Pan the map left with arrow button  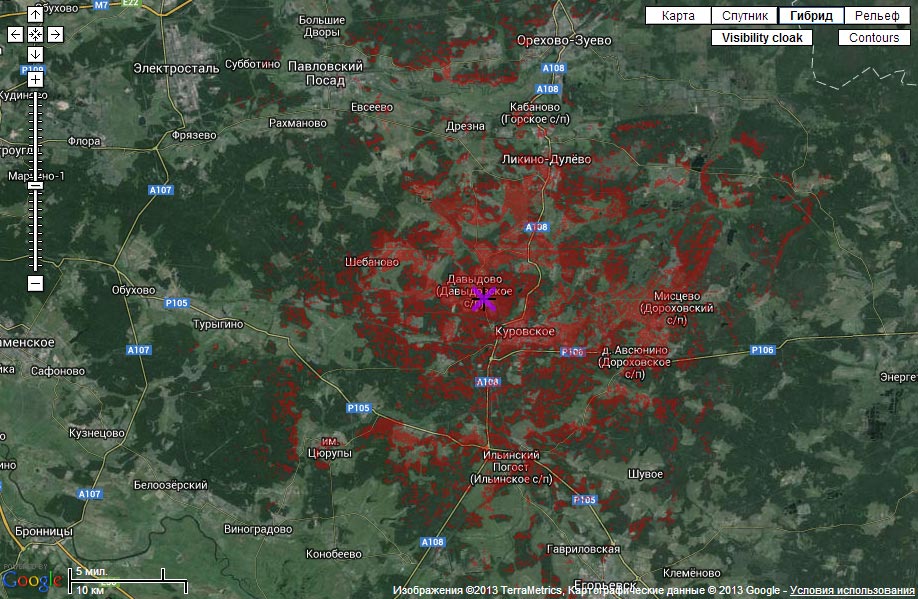click(15, 35)
